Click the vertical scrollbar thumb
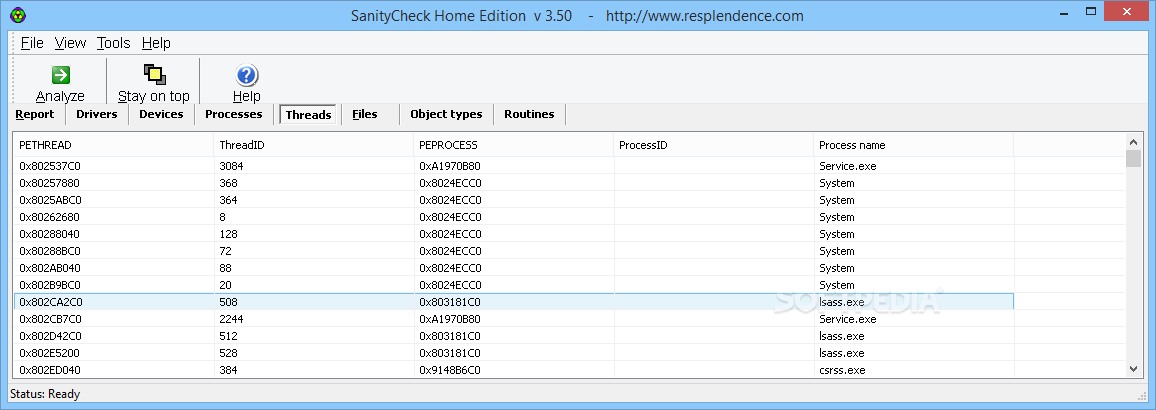 1133,159
